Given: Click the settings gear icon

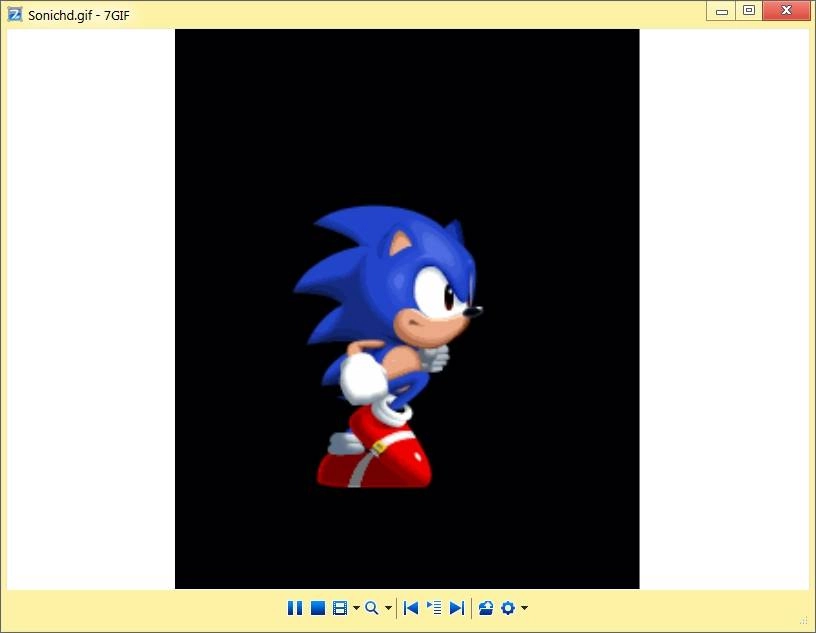Looking at the screenshot, I should pos(508,608).
